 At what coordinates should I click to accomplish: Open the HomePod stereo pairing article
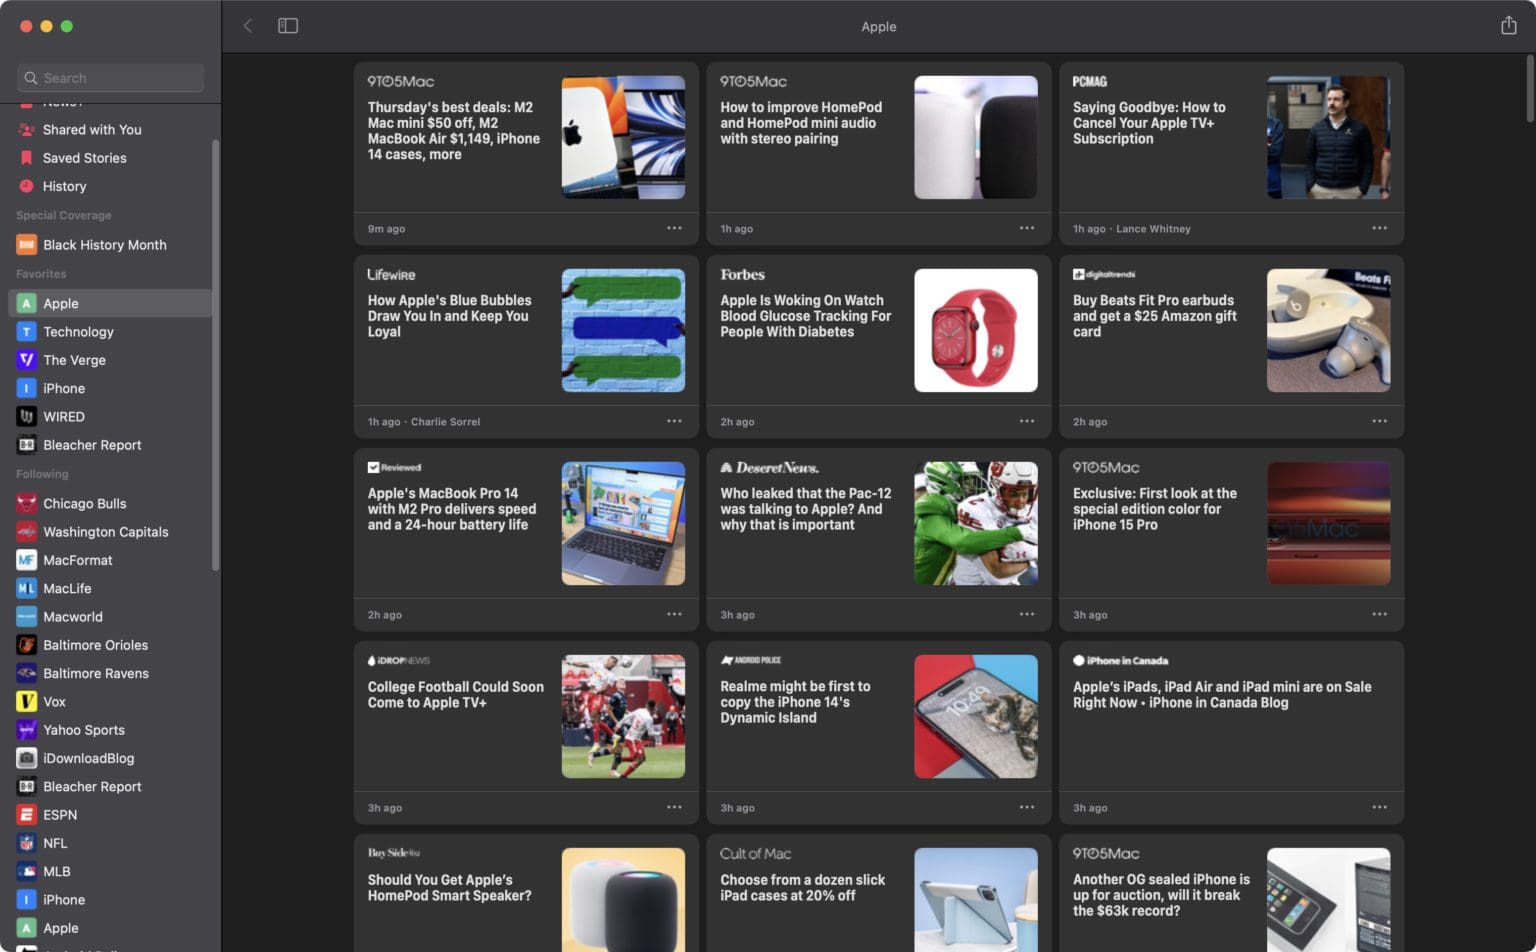(x=806, y=122)
